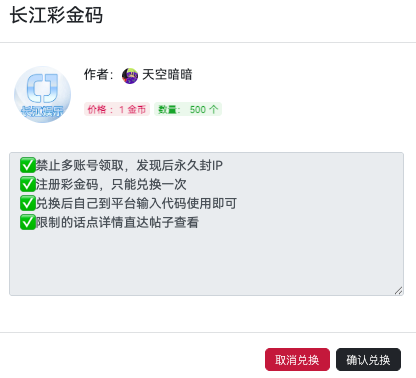Screen dimensions: 416x378
Task: Click the dialog title 长江彩金码
Action: tap(56, 15)
